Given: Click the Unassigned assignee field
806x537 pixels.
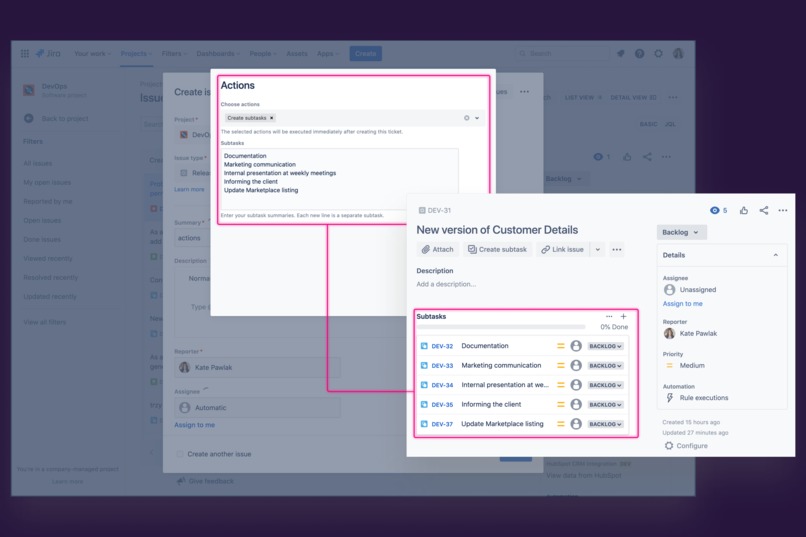Looking at the screenshot, I should tap(689, 289).
